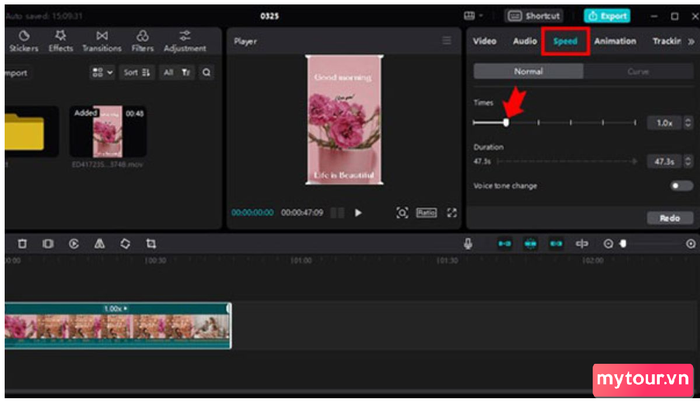700x405 pixels.
Task: Expand more tabs with the double chevron
Action: pyautogui.click(x=692, y=41)
